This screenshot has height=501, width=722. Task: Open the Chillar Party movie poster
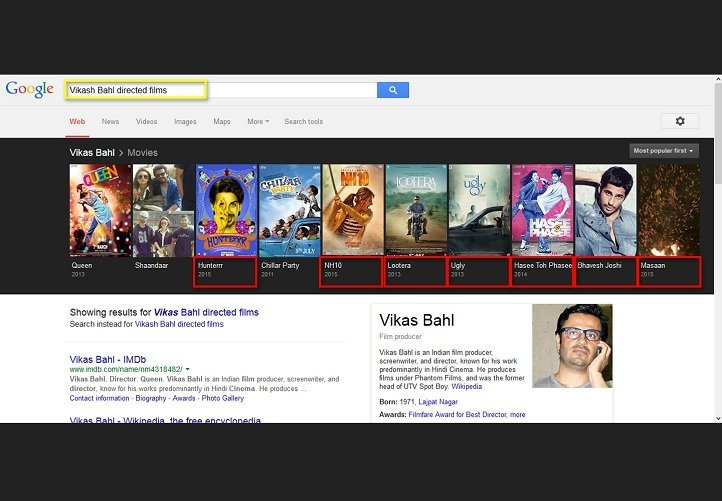tap(290, 210)
